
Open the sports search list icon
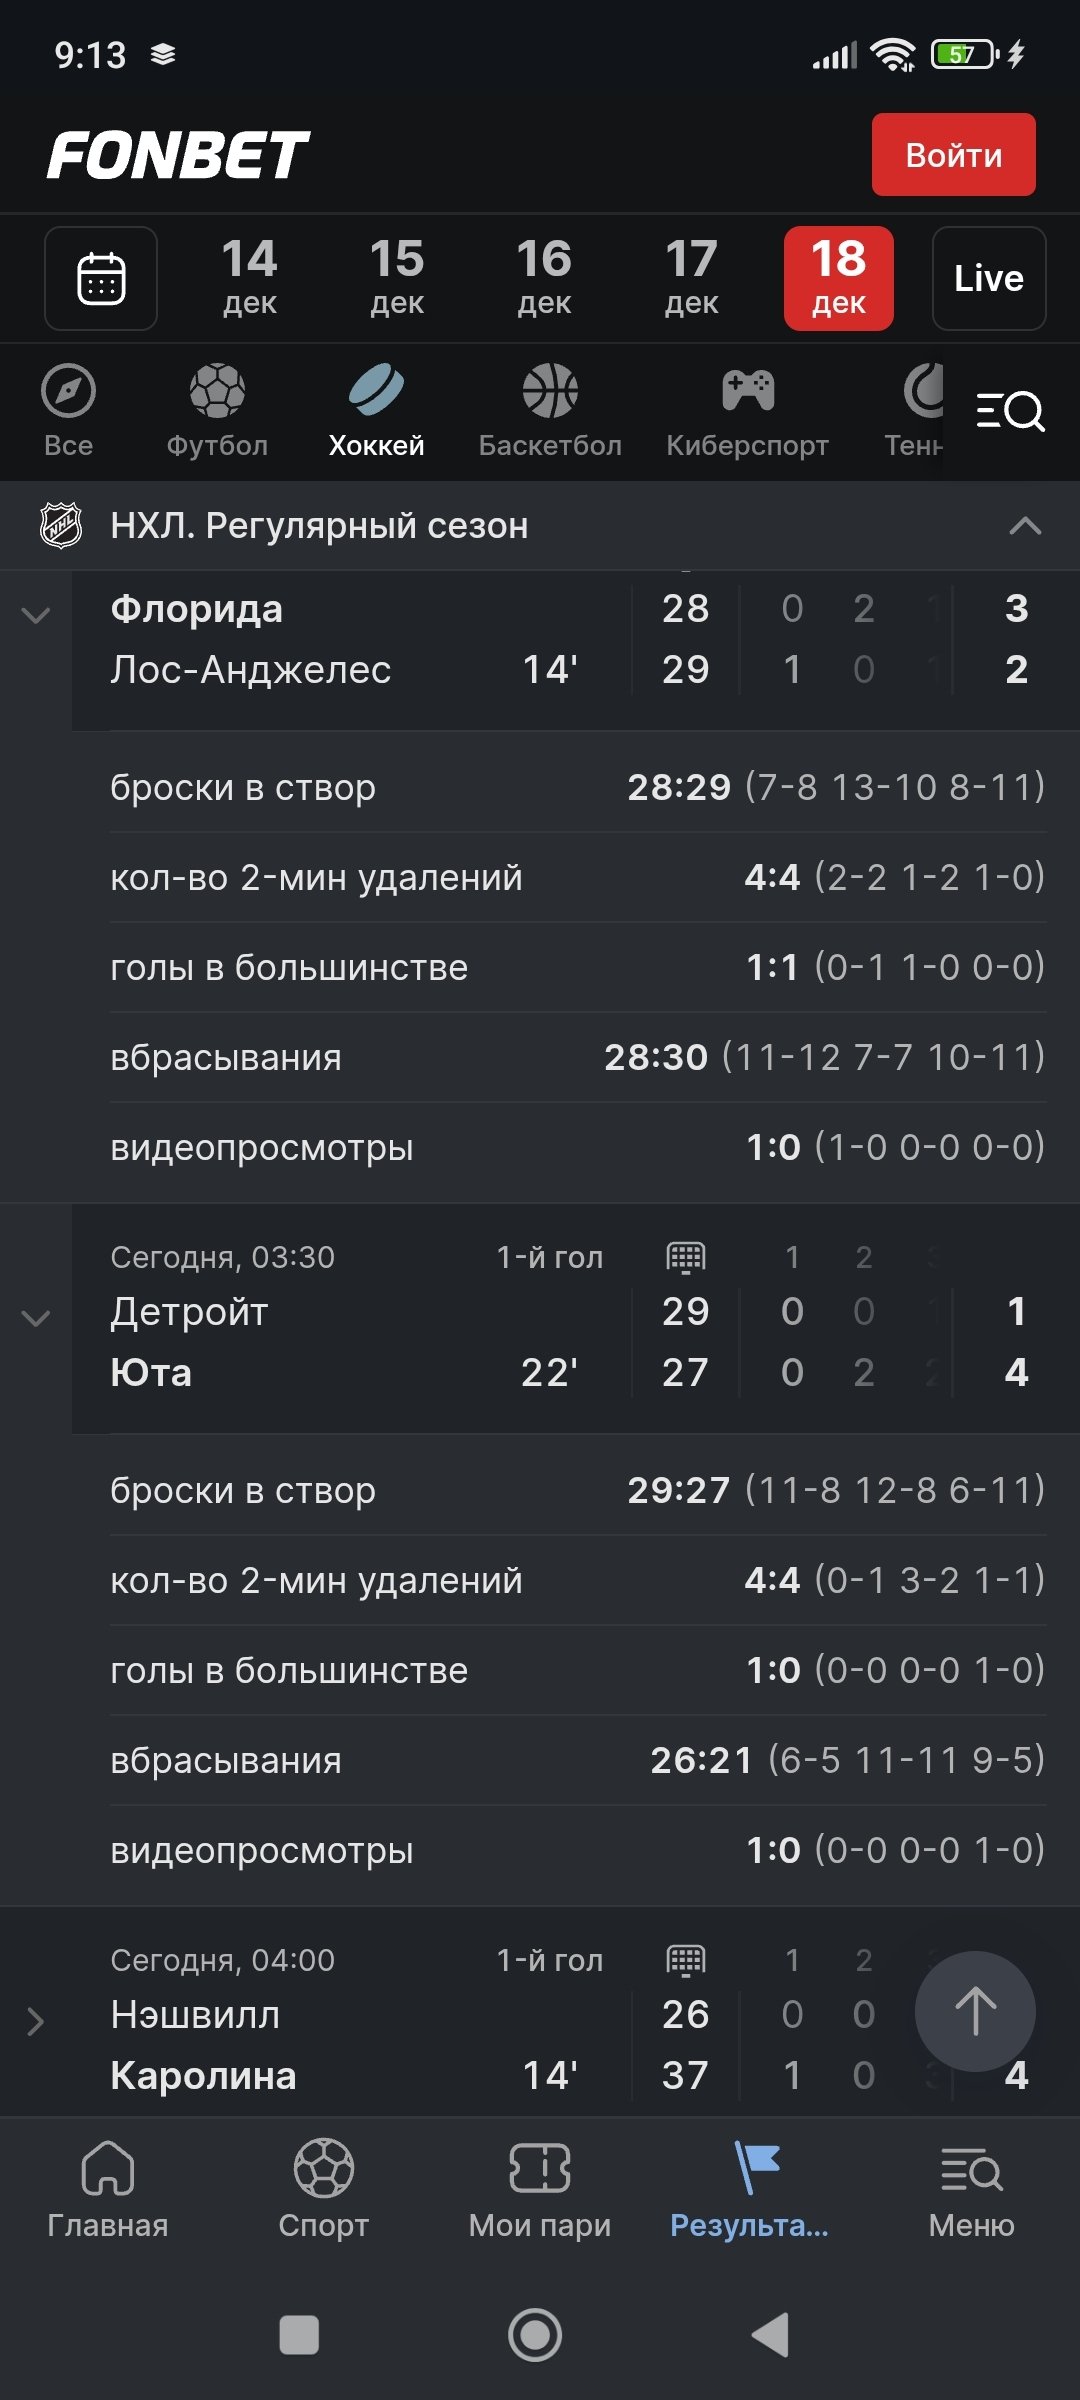point(1010,410)
